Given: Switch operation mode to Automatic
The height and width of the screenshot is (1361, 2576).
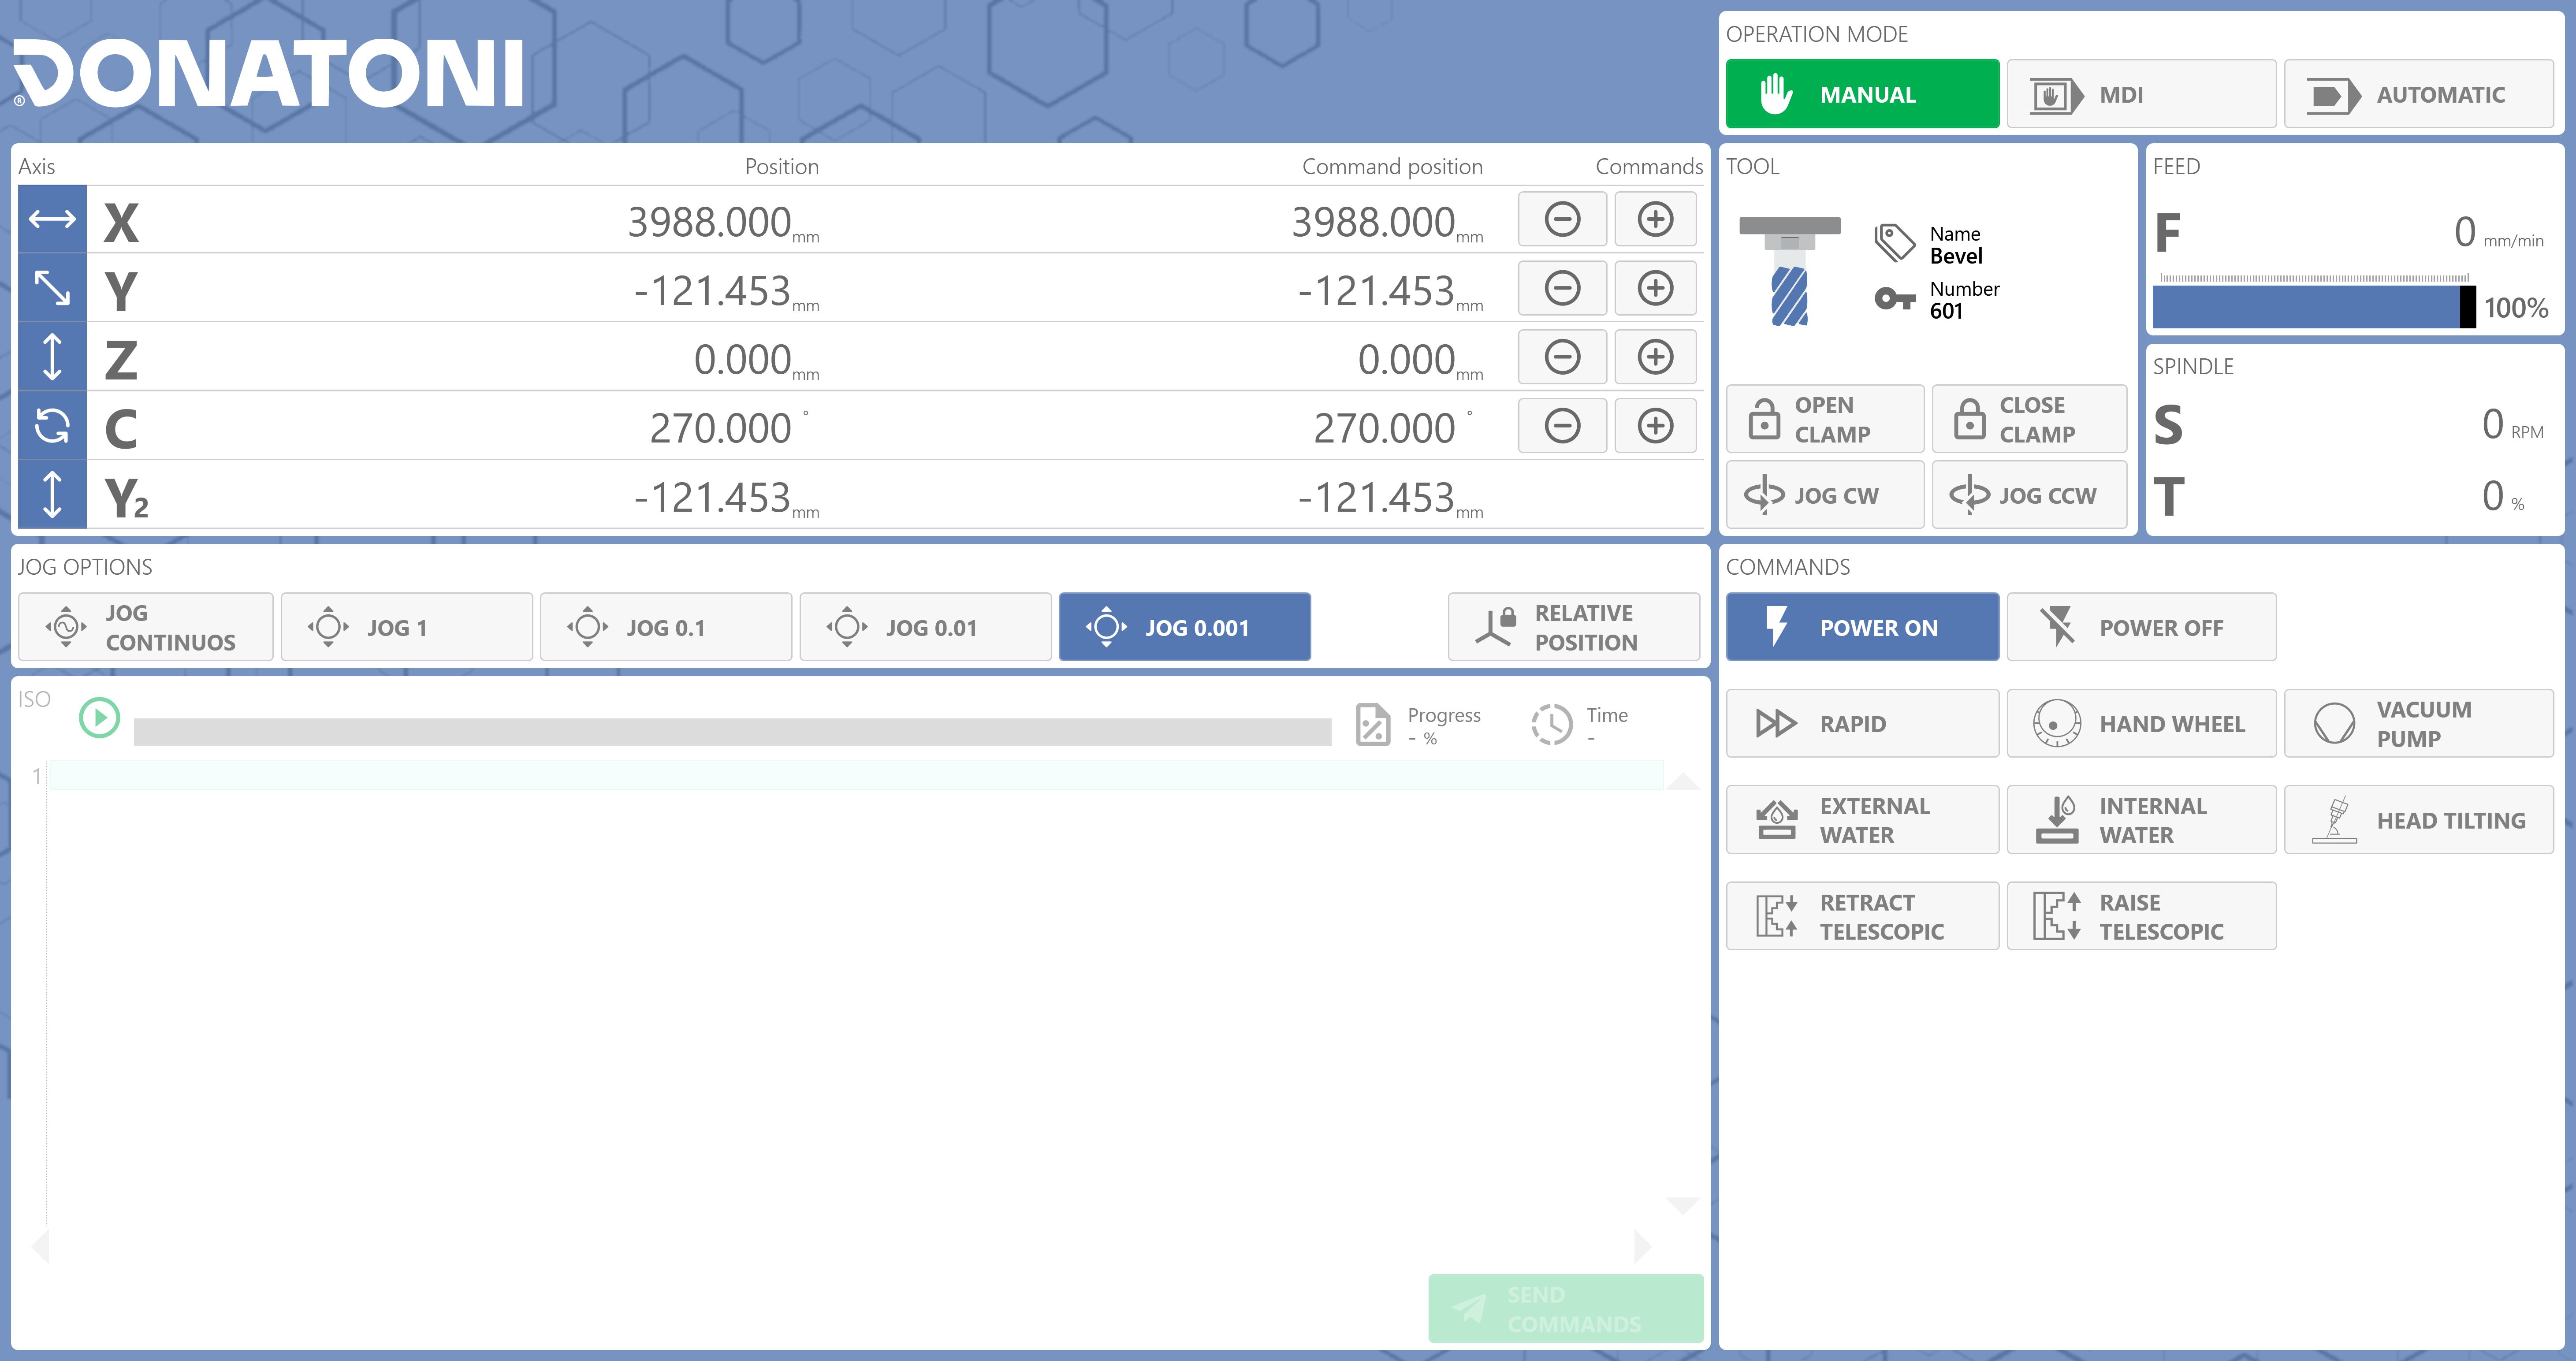Looking at the screenshot, I should 2418,94.
